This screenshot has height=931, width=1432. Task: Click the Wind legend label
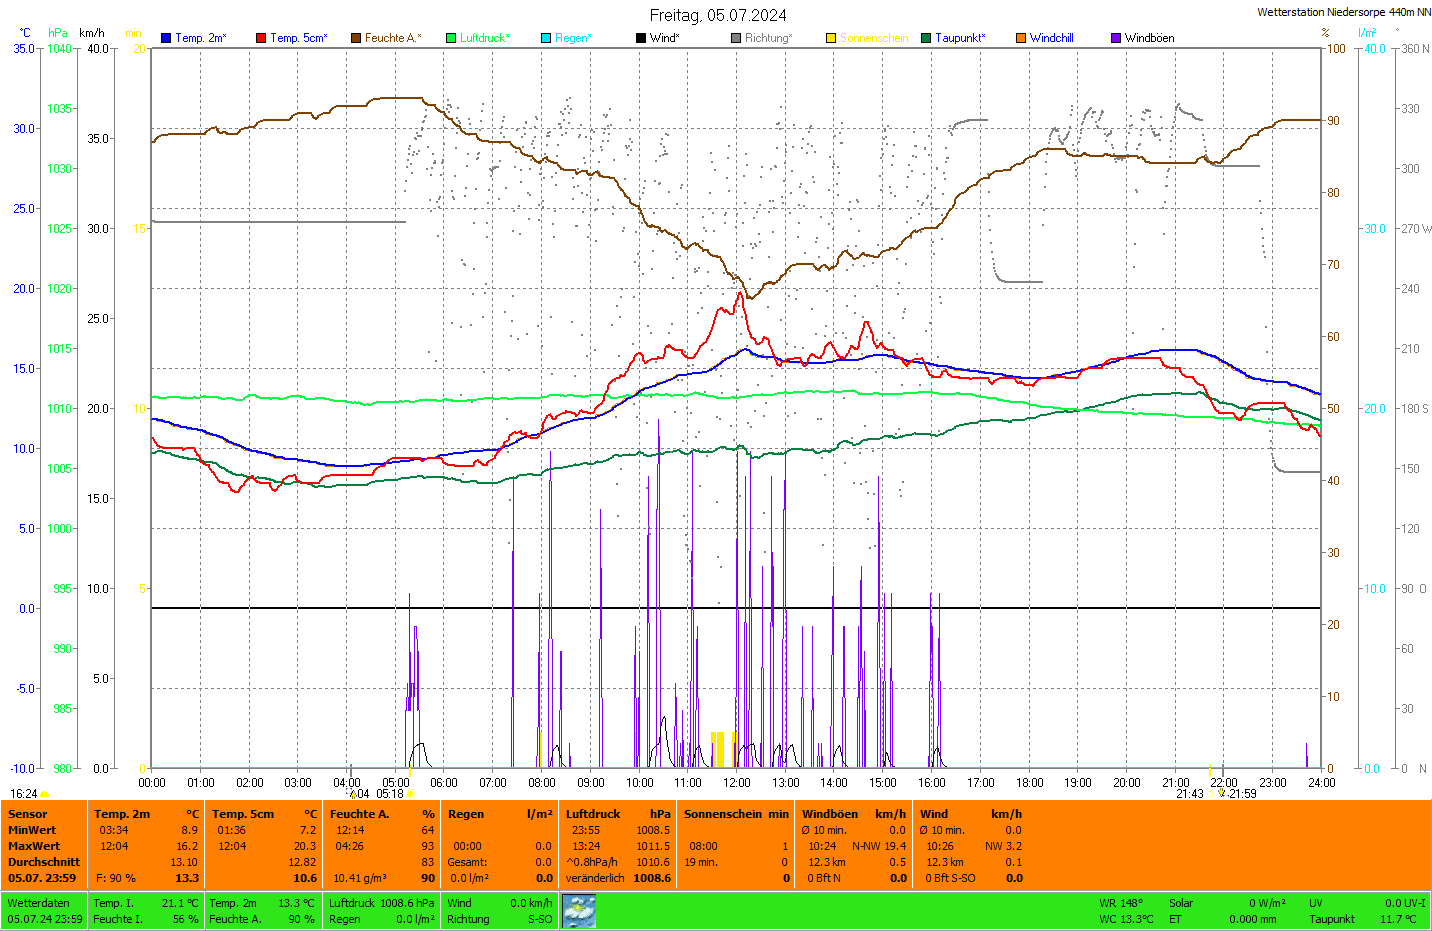(664, 38)
